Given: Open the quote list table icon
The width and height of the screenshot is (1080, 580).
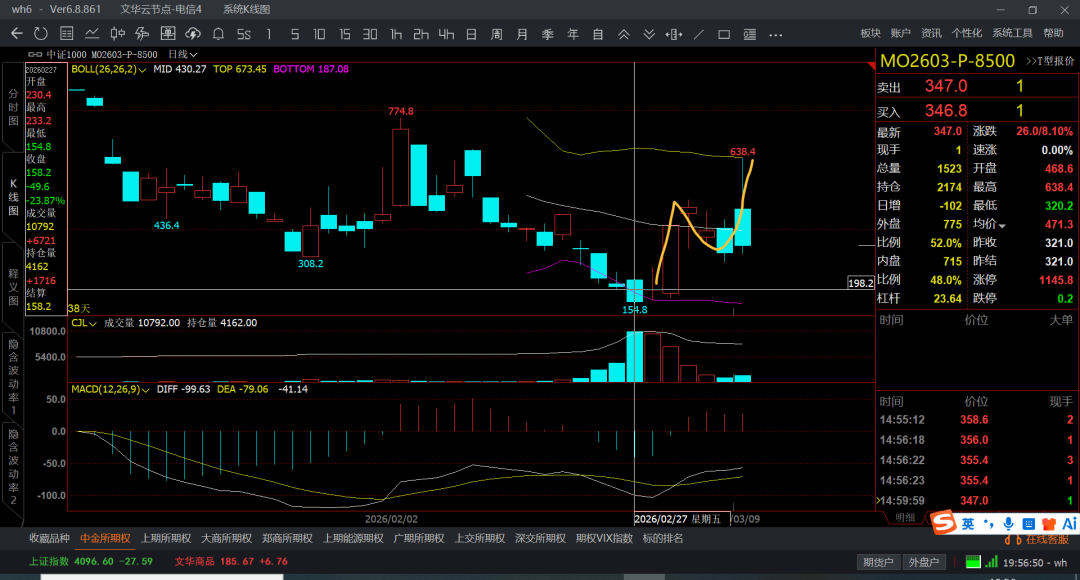Looking at the screenshot, I should click(x=67, y=33).
